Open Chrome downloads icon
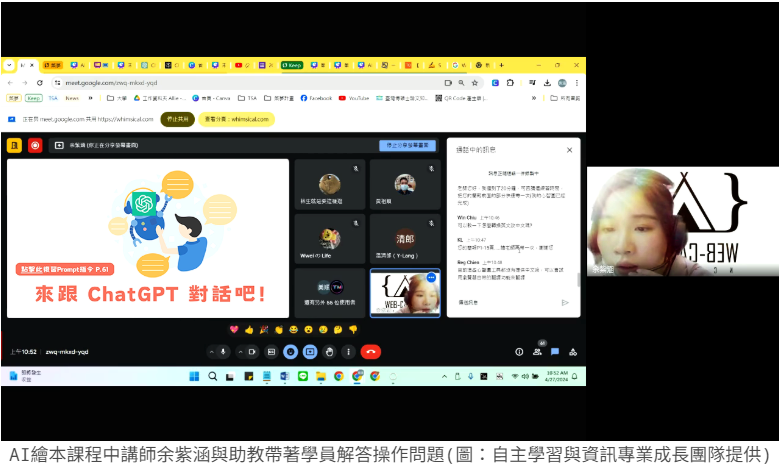The image size is (779, 464). [x=547, y=83]
